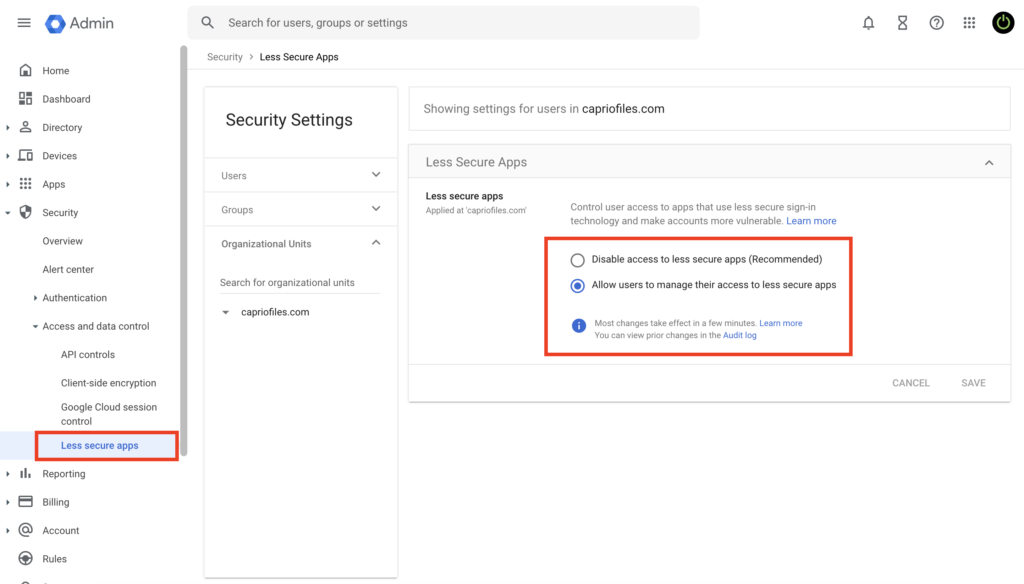Click the Devices icon in sidebar
Screen dimensions: 1024x584
25,155
